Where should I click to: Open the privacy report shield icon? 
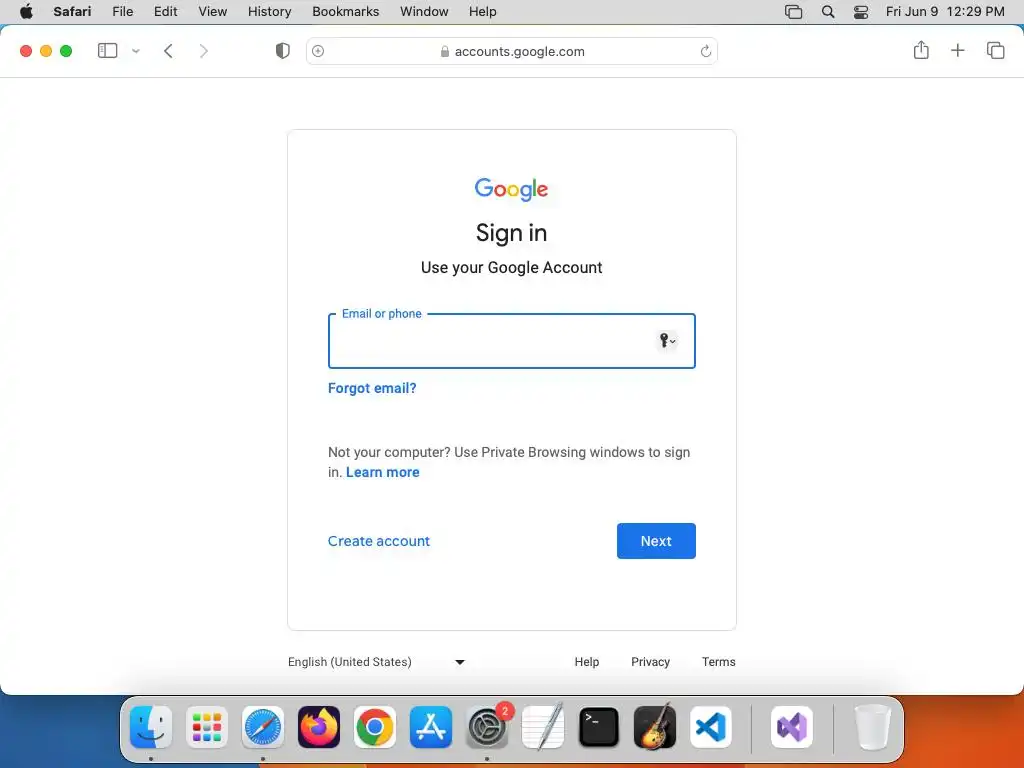pyautogui.click(x=282, y=51)
